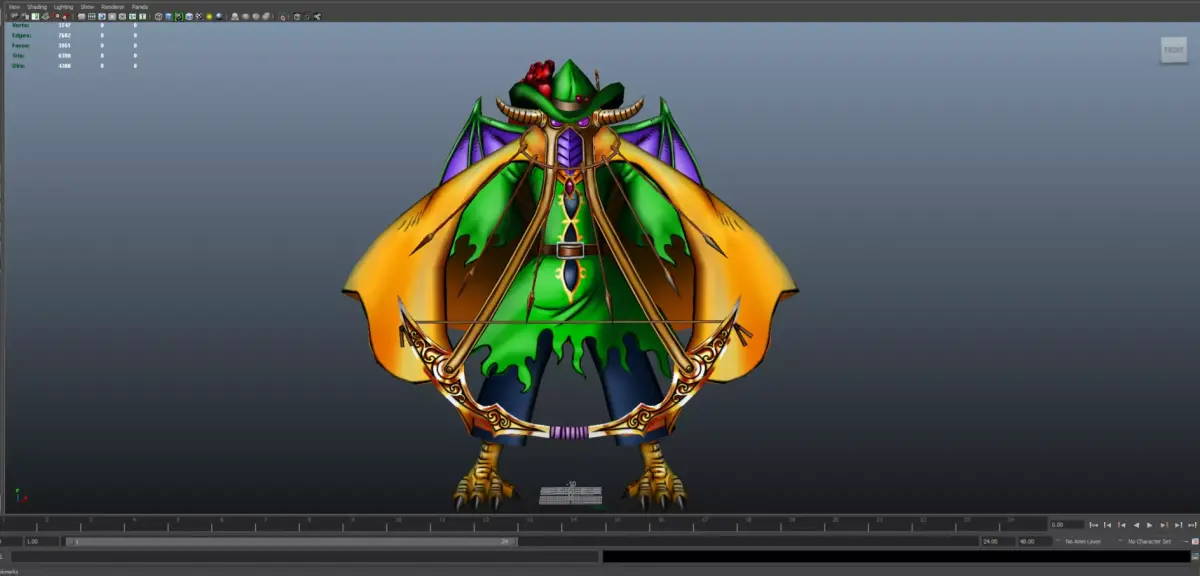Viewport: 1200px width, 576px height.
Task: Click the 1.00 range start field
Action: click(x=42, y=541)
